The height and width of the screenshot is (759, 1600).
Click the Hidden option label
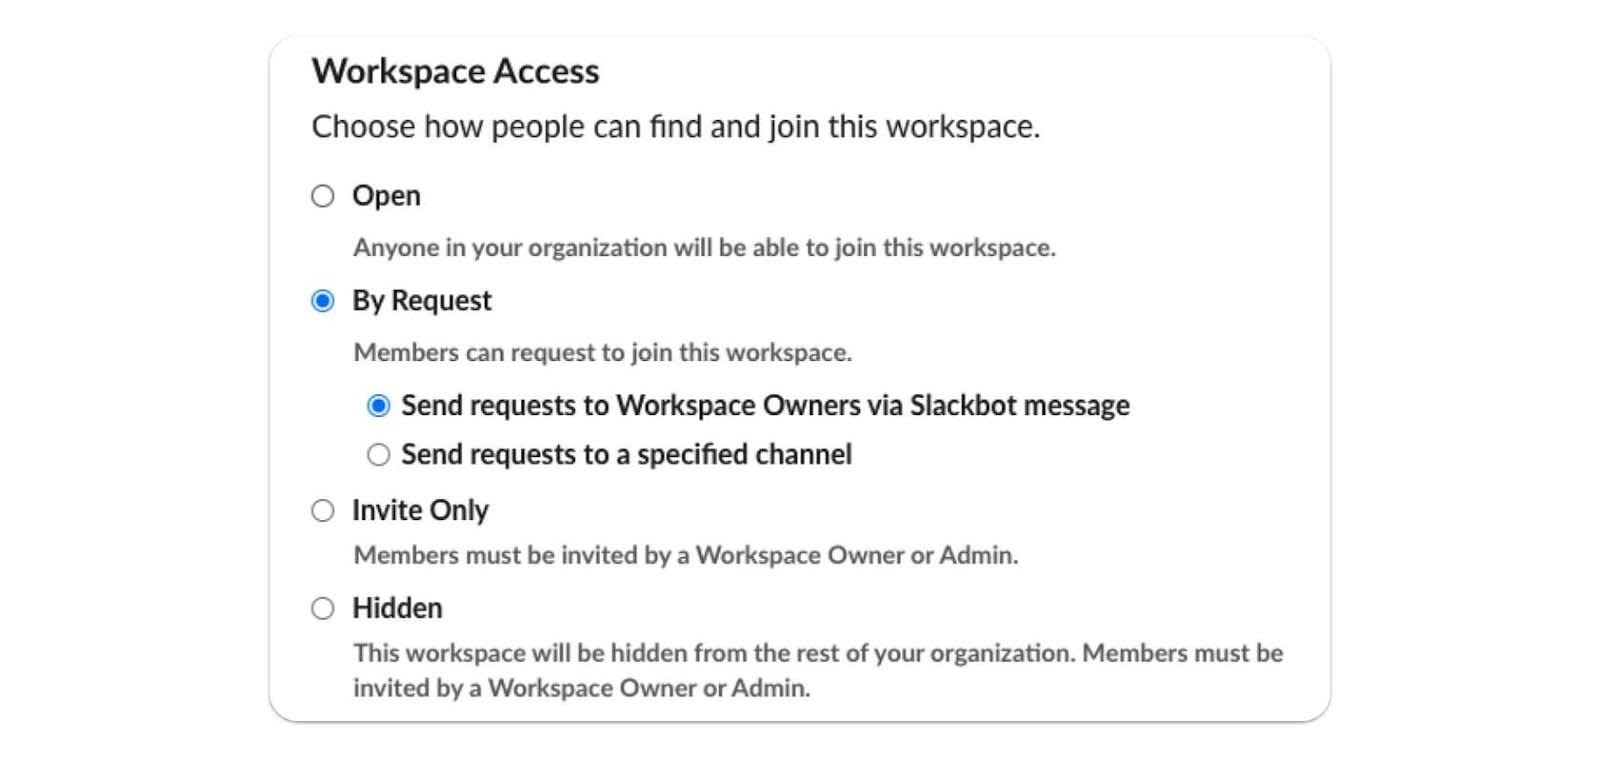click(x=397, y=607)
